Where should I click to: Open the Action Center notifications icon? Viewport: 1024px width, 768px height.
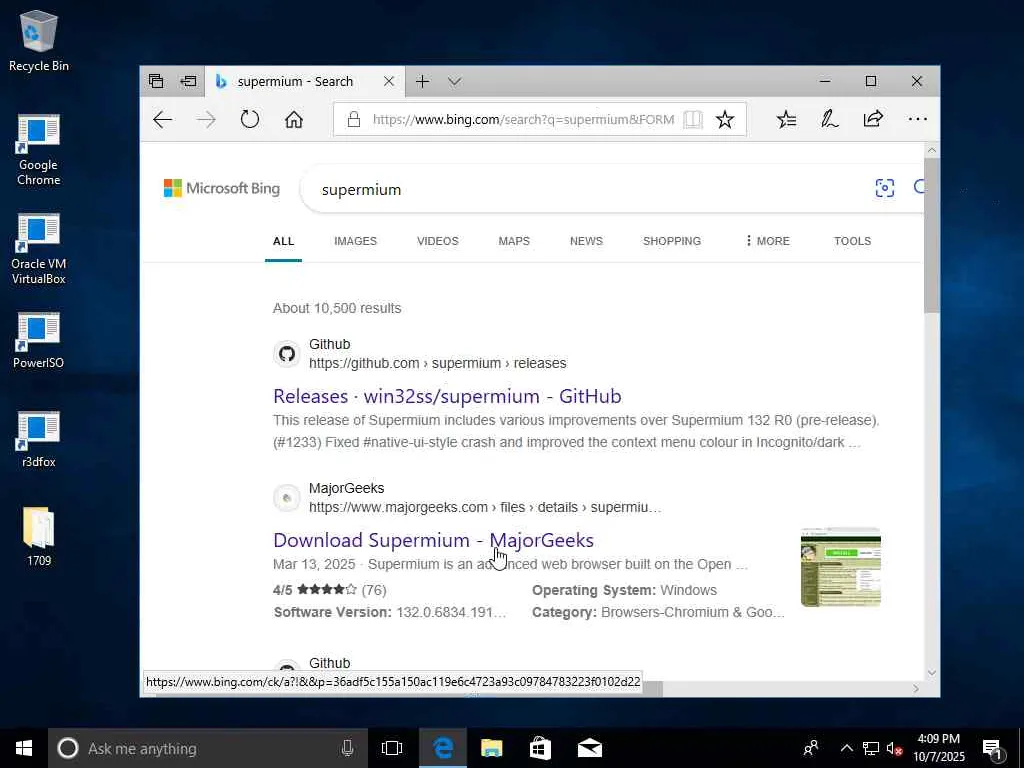pos(993,749)
